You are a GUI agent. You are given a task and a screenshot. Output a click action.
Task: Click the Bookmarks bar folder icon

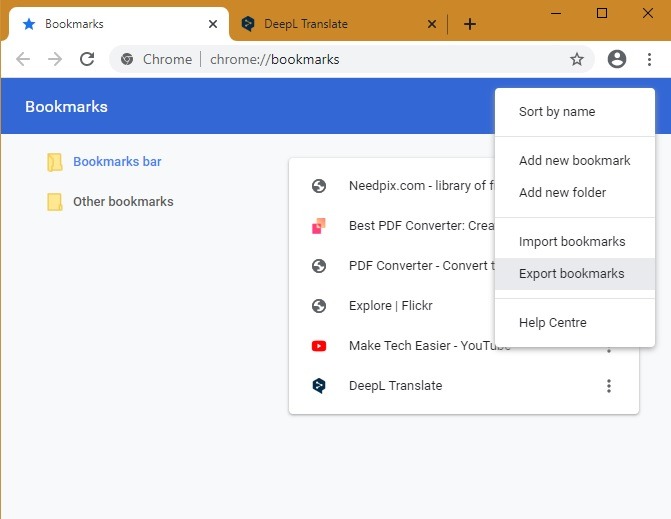(55, 162)
